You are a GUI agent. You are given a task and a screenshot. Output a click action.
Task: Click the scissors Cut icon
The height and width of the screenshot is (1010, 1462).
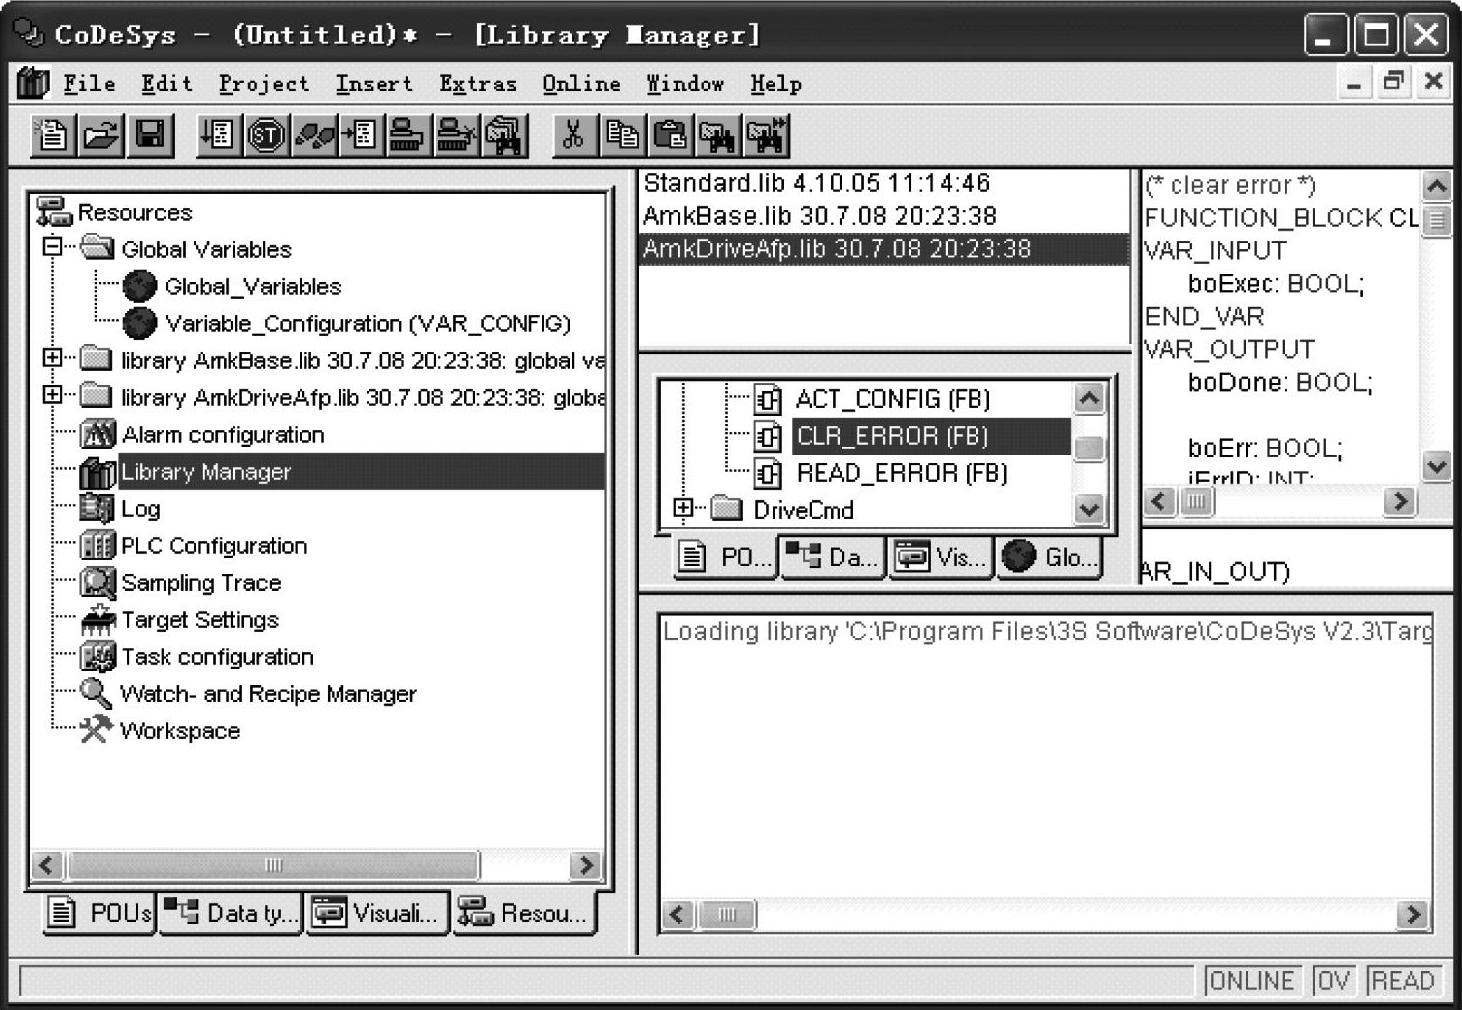pyautogui.click(x=573, y=135)
